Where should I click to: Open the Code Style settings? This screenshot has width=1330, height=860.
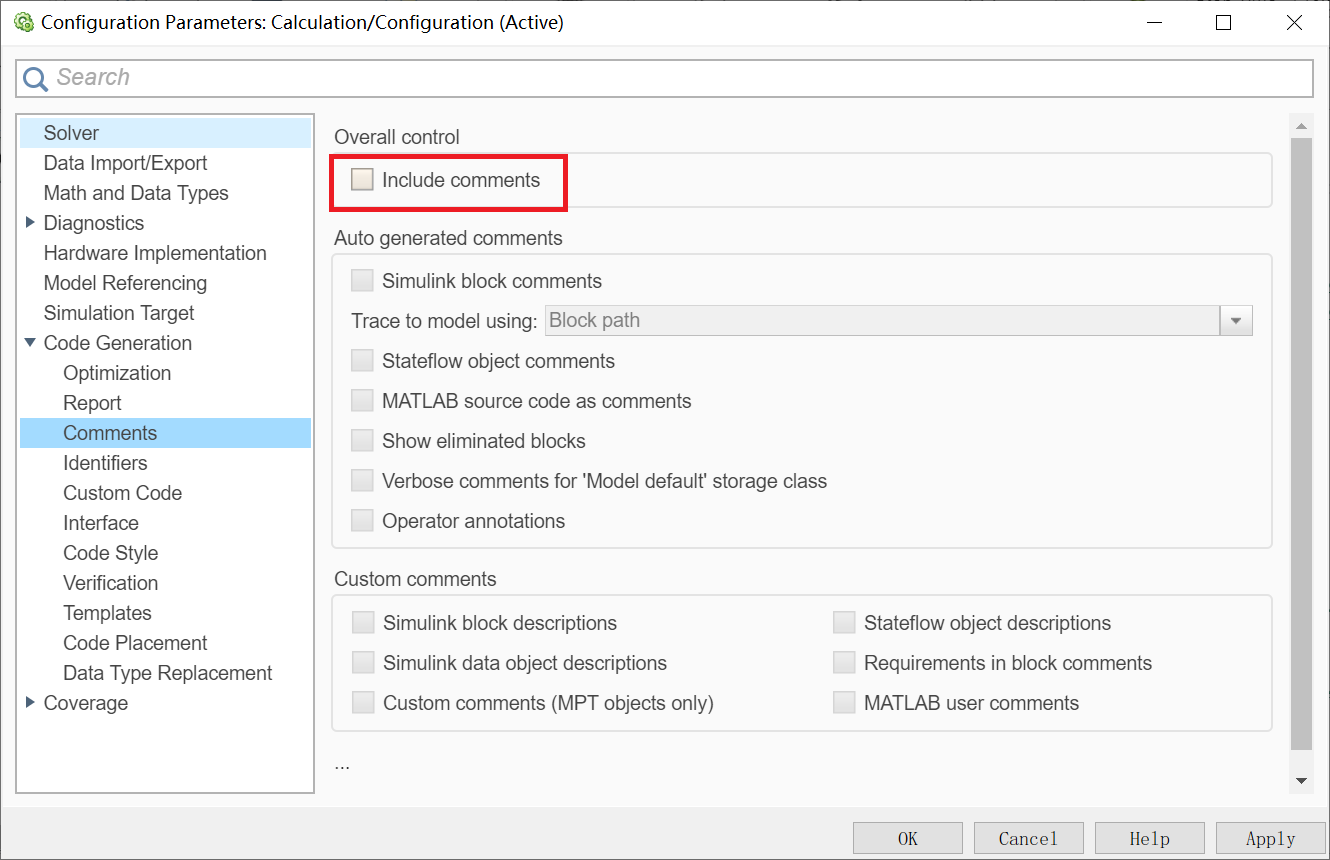[110, 552]
